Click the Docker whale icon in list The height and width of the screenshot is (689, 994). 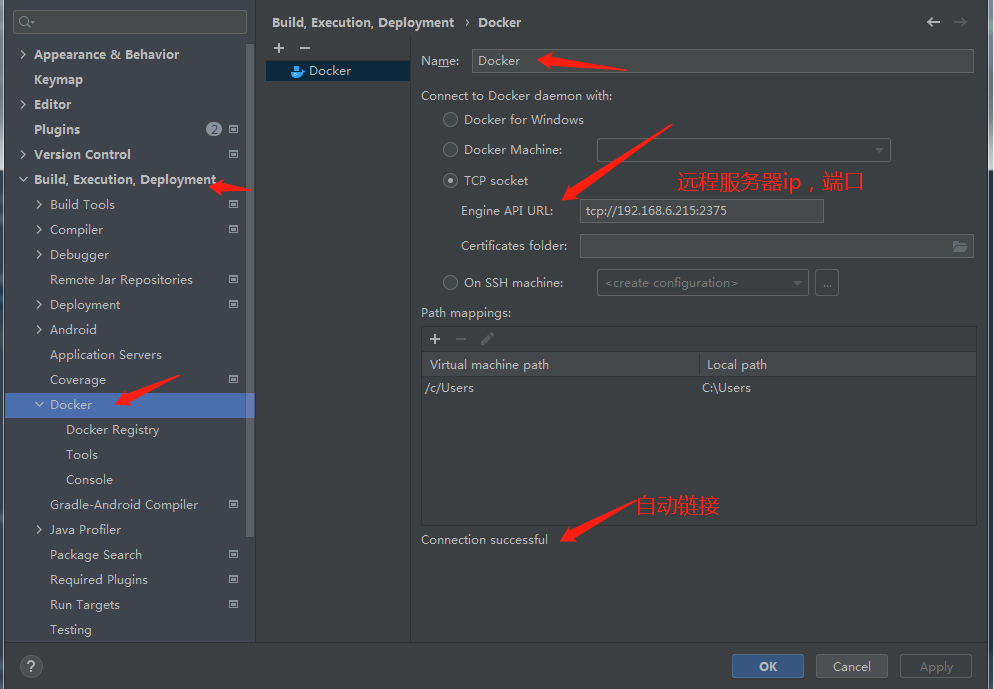click(297, 71)
